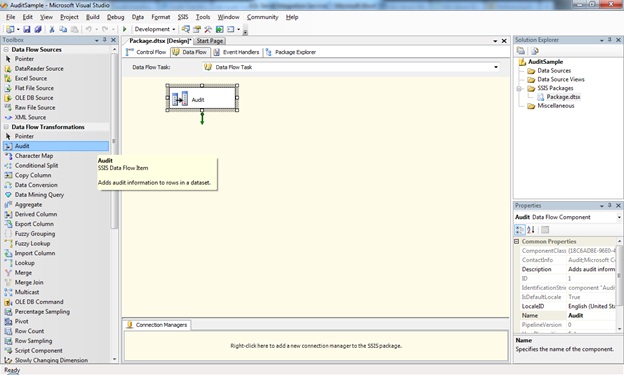
Task: Click Audit component on design surface
Action: (202, 98)
